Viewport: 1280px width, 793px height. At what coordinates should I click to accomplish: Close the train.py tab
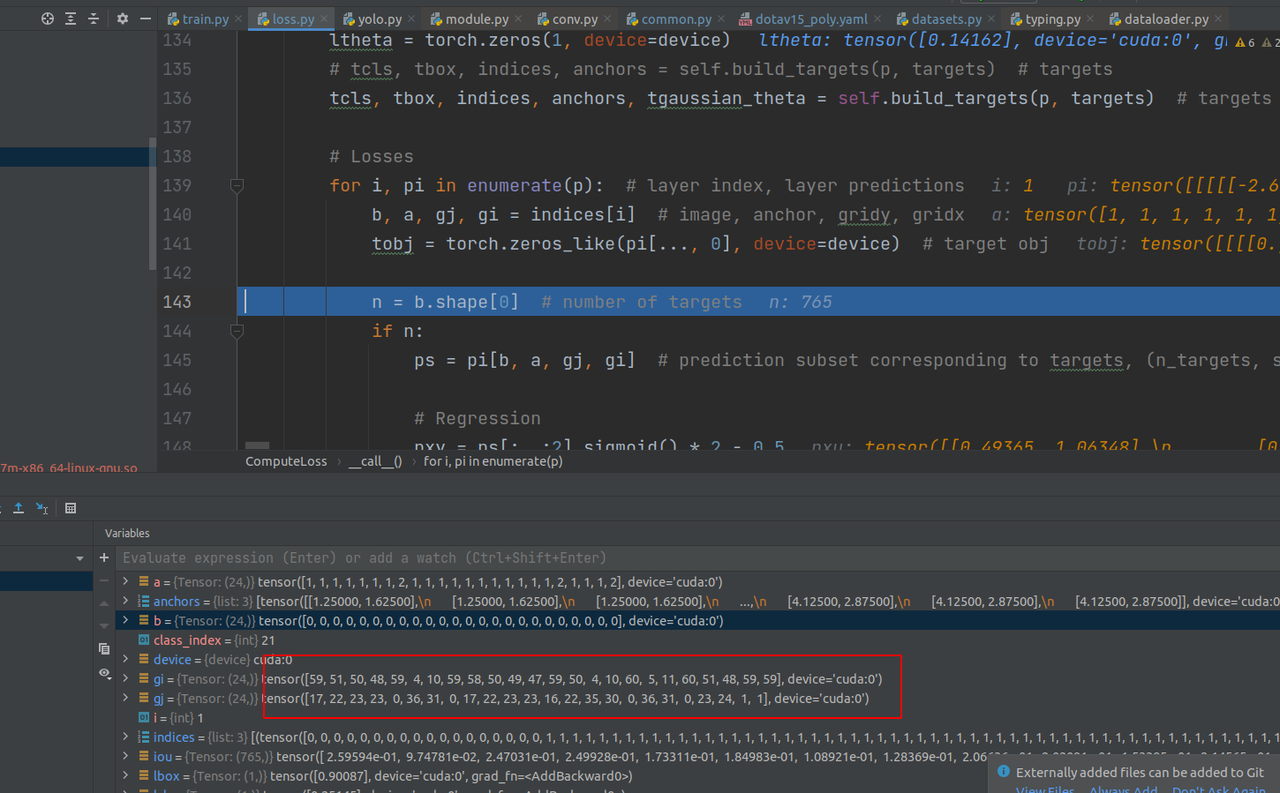(x=237, y=19)
